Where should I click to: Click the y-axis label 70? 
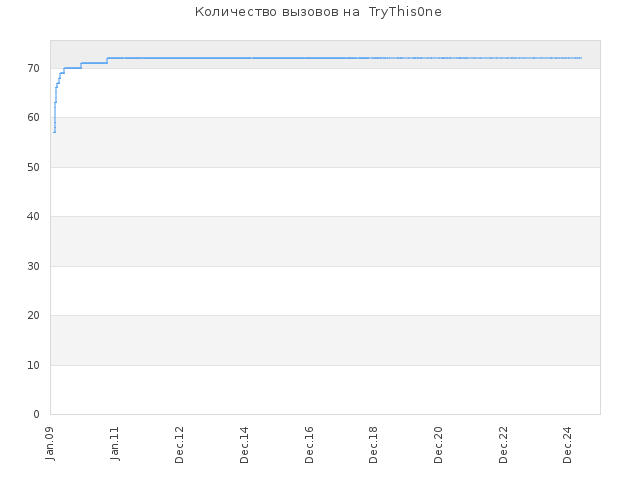[x=33, y=69]
